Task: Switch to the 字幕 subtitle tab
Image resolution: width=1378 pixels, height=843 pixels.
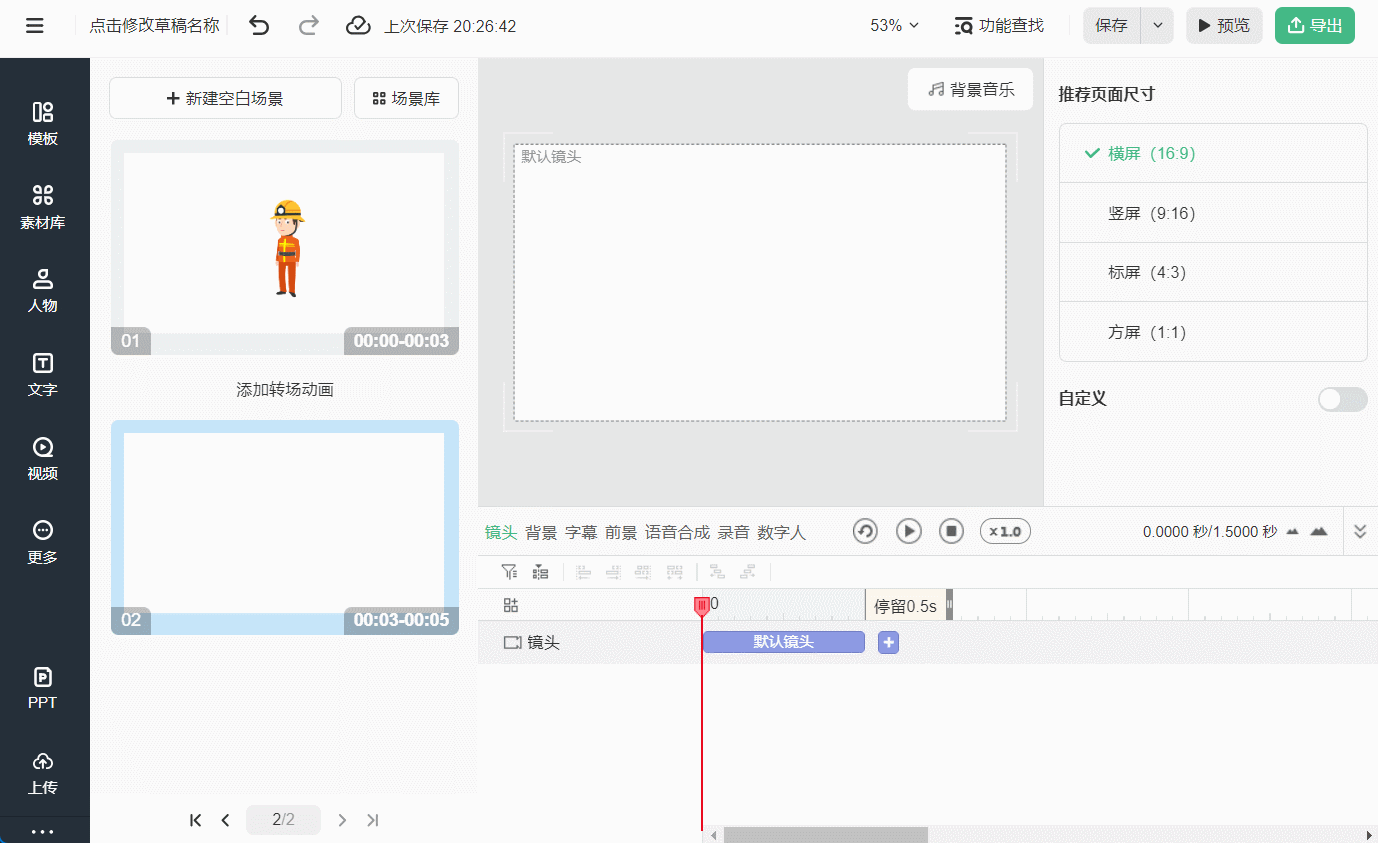Action: [x=584, y=532]
